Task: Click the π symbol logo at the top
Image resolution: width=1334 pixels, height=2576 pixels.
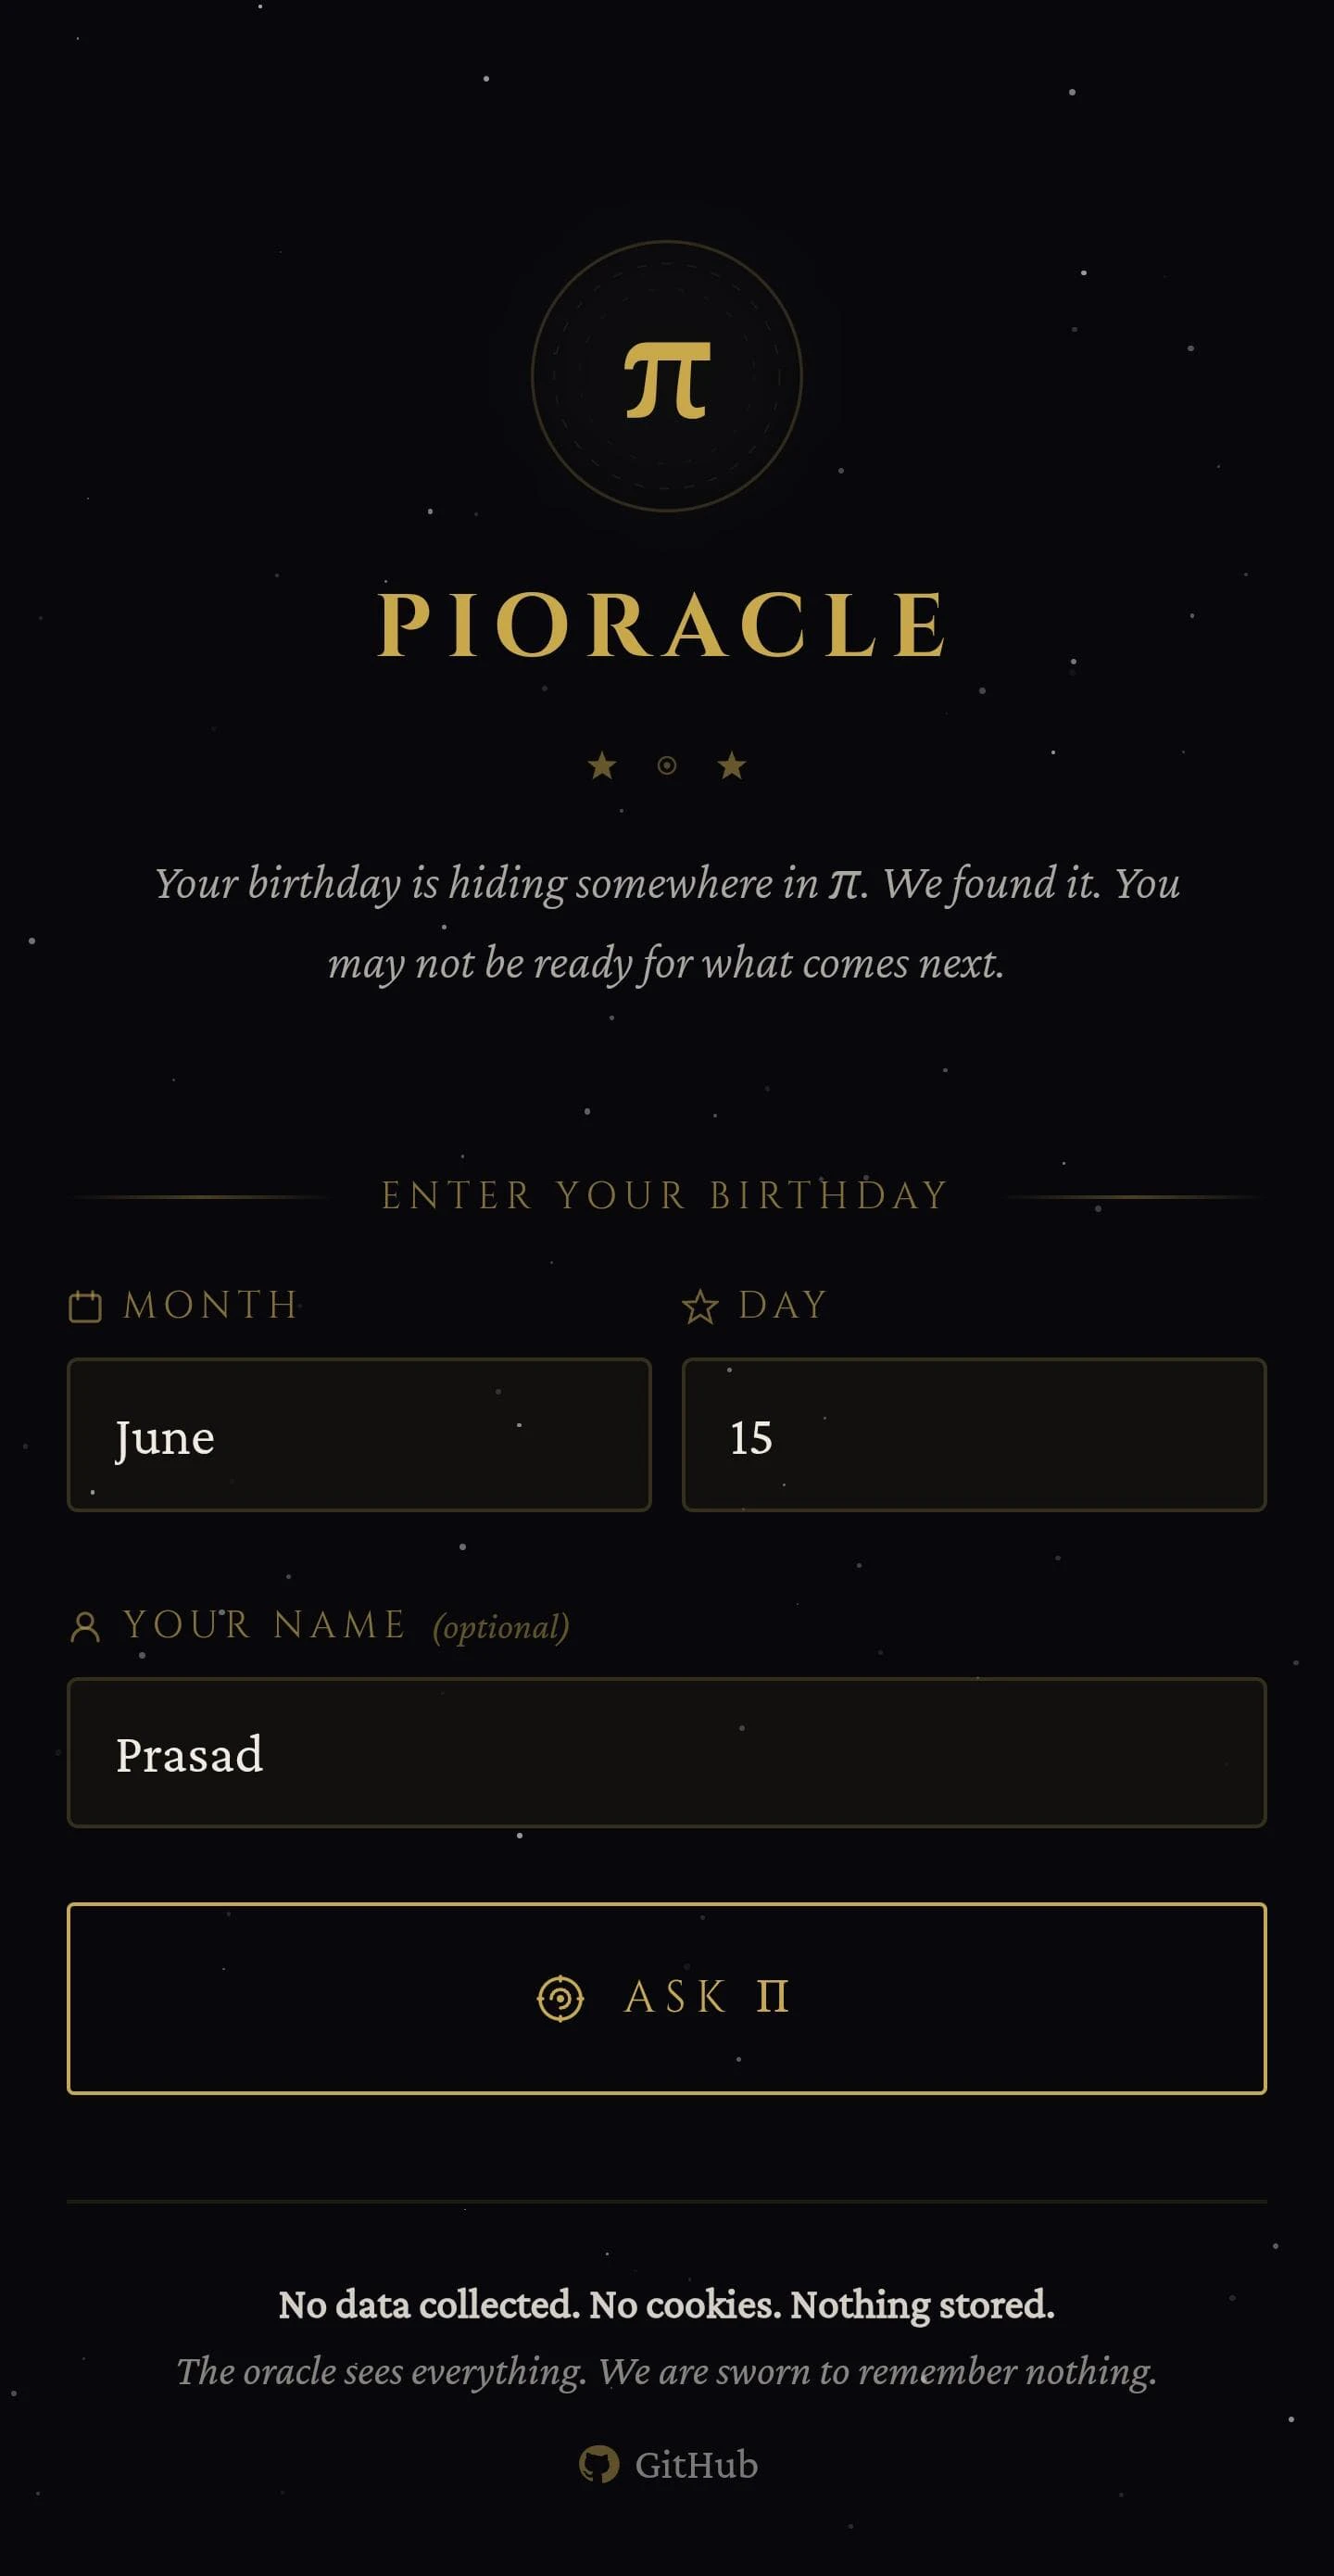Action: pos(667,378)
